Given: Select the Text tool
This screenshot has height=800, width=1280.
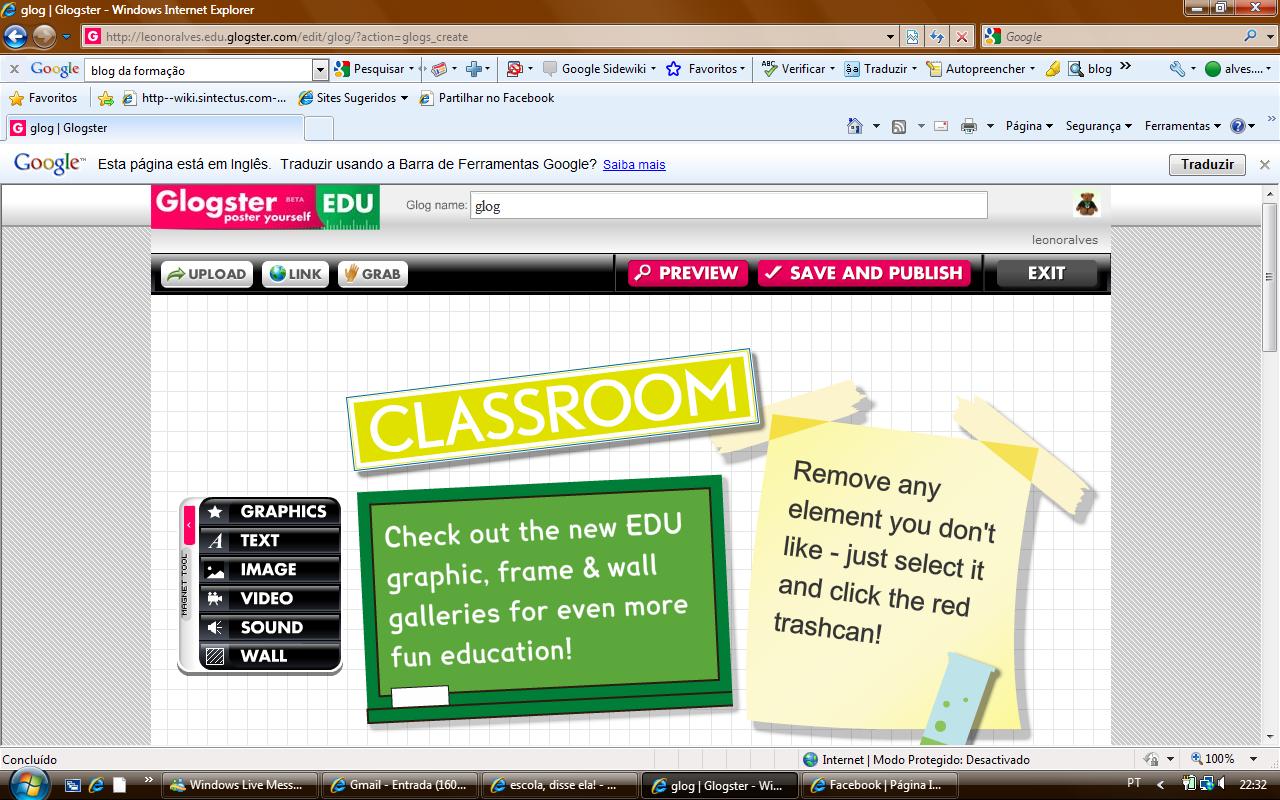Looking at the screenshot, I should [x=270, y=541].
